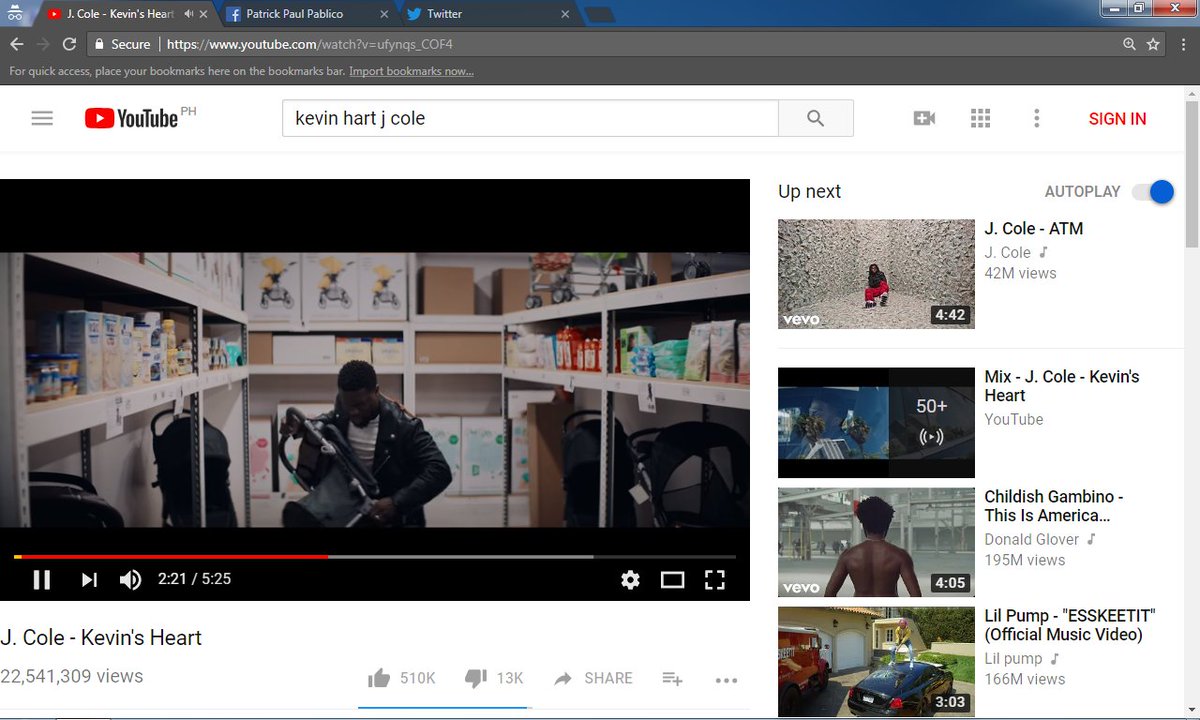Switch to theater mode
Image resolution: width=1200 pixels, height=720 pixels.
click(672, 579)
